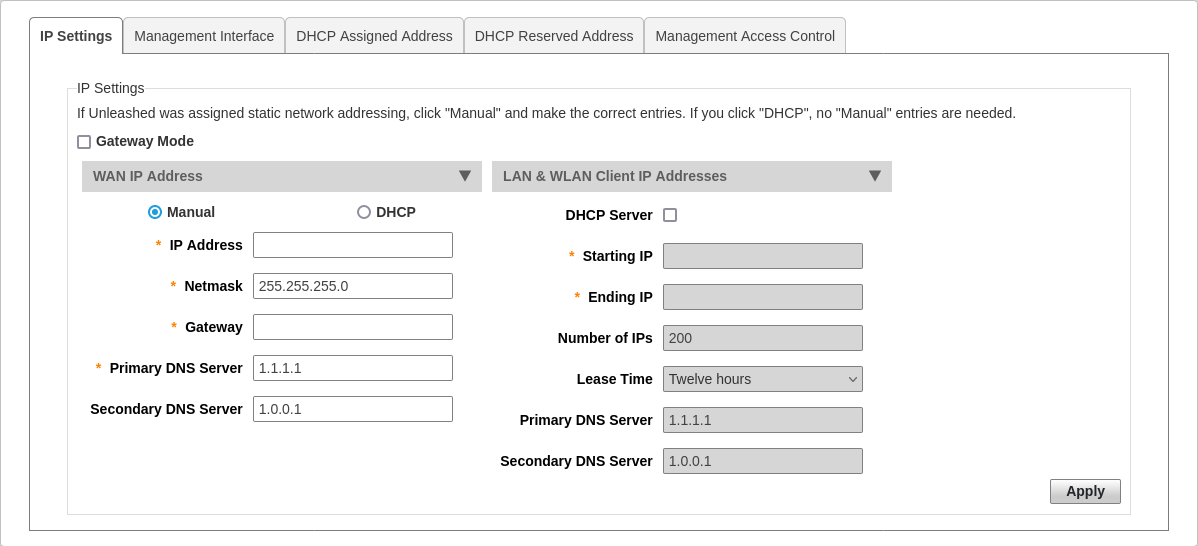Open the DHCP Assigned Address tab
This screenshot has height=546, width=1198.
pos(374,36)
